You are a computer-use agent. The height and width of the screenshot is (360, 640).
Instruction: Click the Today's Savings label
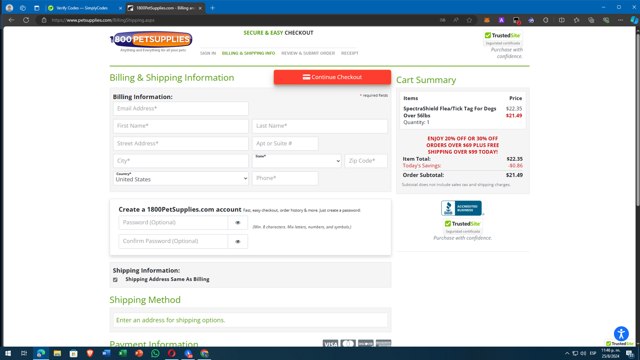tap(422, 166)
